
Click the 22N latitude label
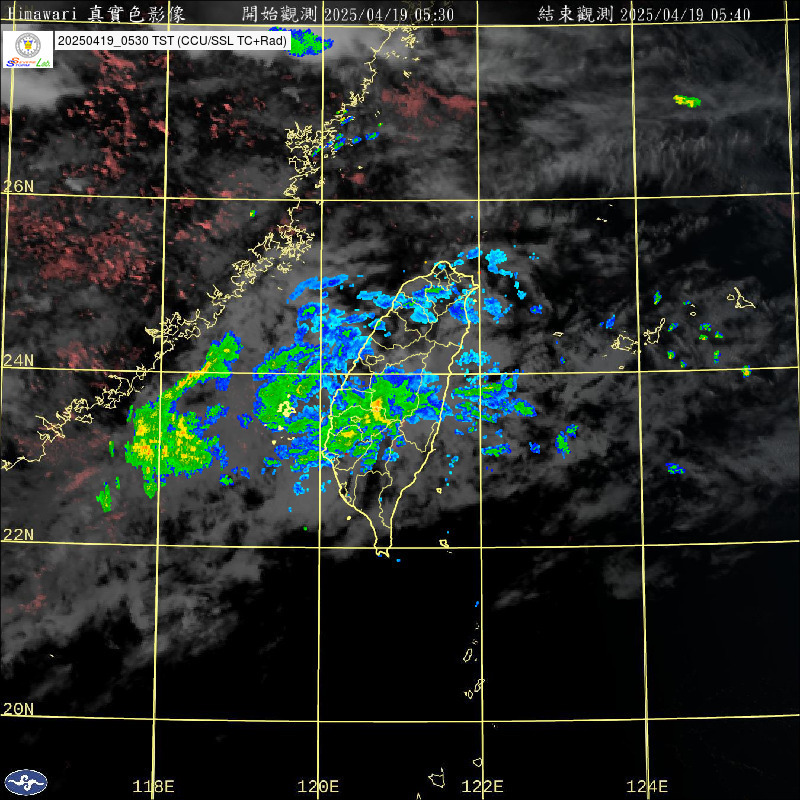point(18,535)
